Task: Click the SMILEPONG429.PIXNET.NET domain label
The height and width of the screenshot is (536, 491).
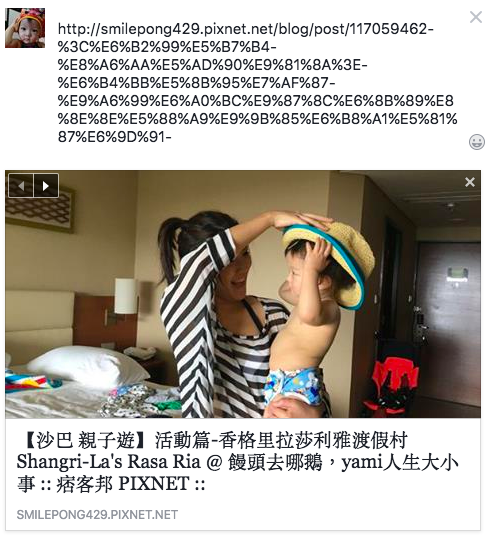Action: 97,515
